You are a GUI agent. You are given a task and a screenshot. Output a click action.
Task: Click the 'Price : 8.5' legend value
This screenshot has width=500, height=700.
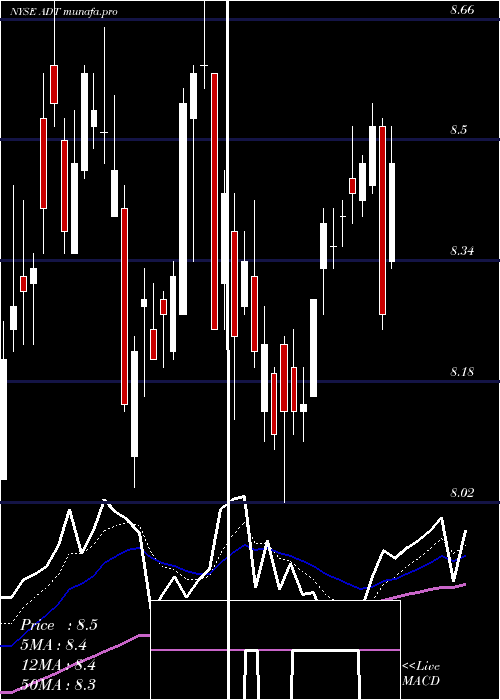click(x=58, y=625)
